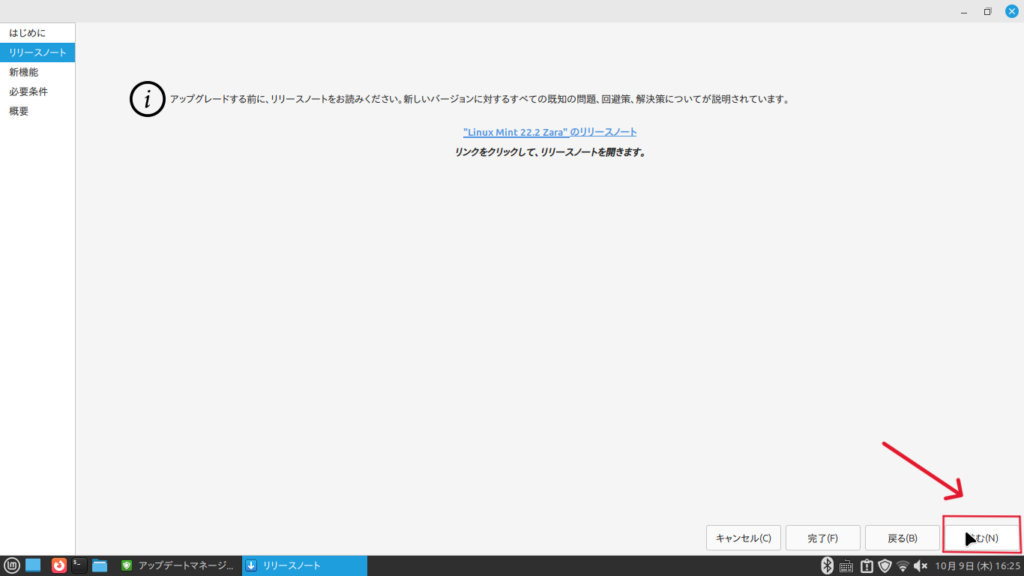The width and height of the screenshot is (1024, 576).
Task: Click the clipboard notification tray icon
Action: (x=866, y=565)
